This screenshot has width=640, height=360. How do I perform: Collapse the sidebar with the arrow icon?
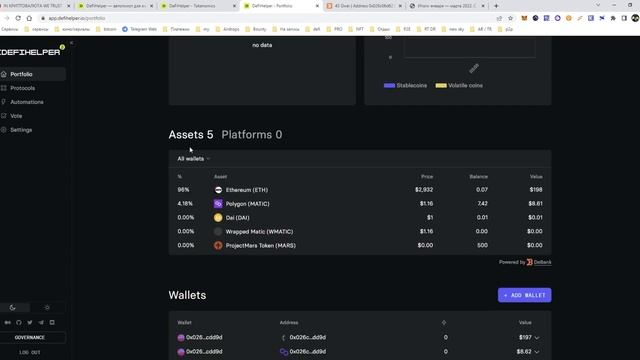pos(71,43)
